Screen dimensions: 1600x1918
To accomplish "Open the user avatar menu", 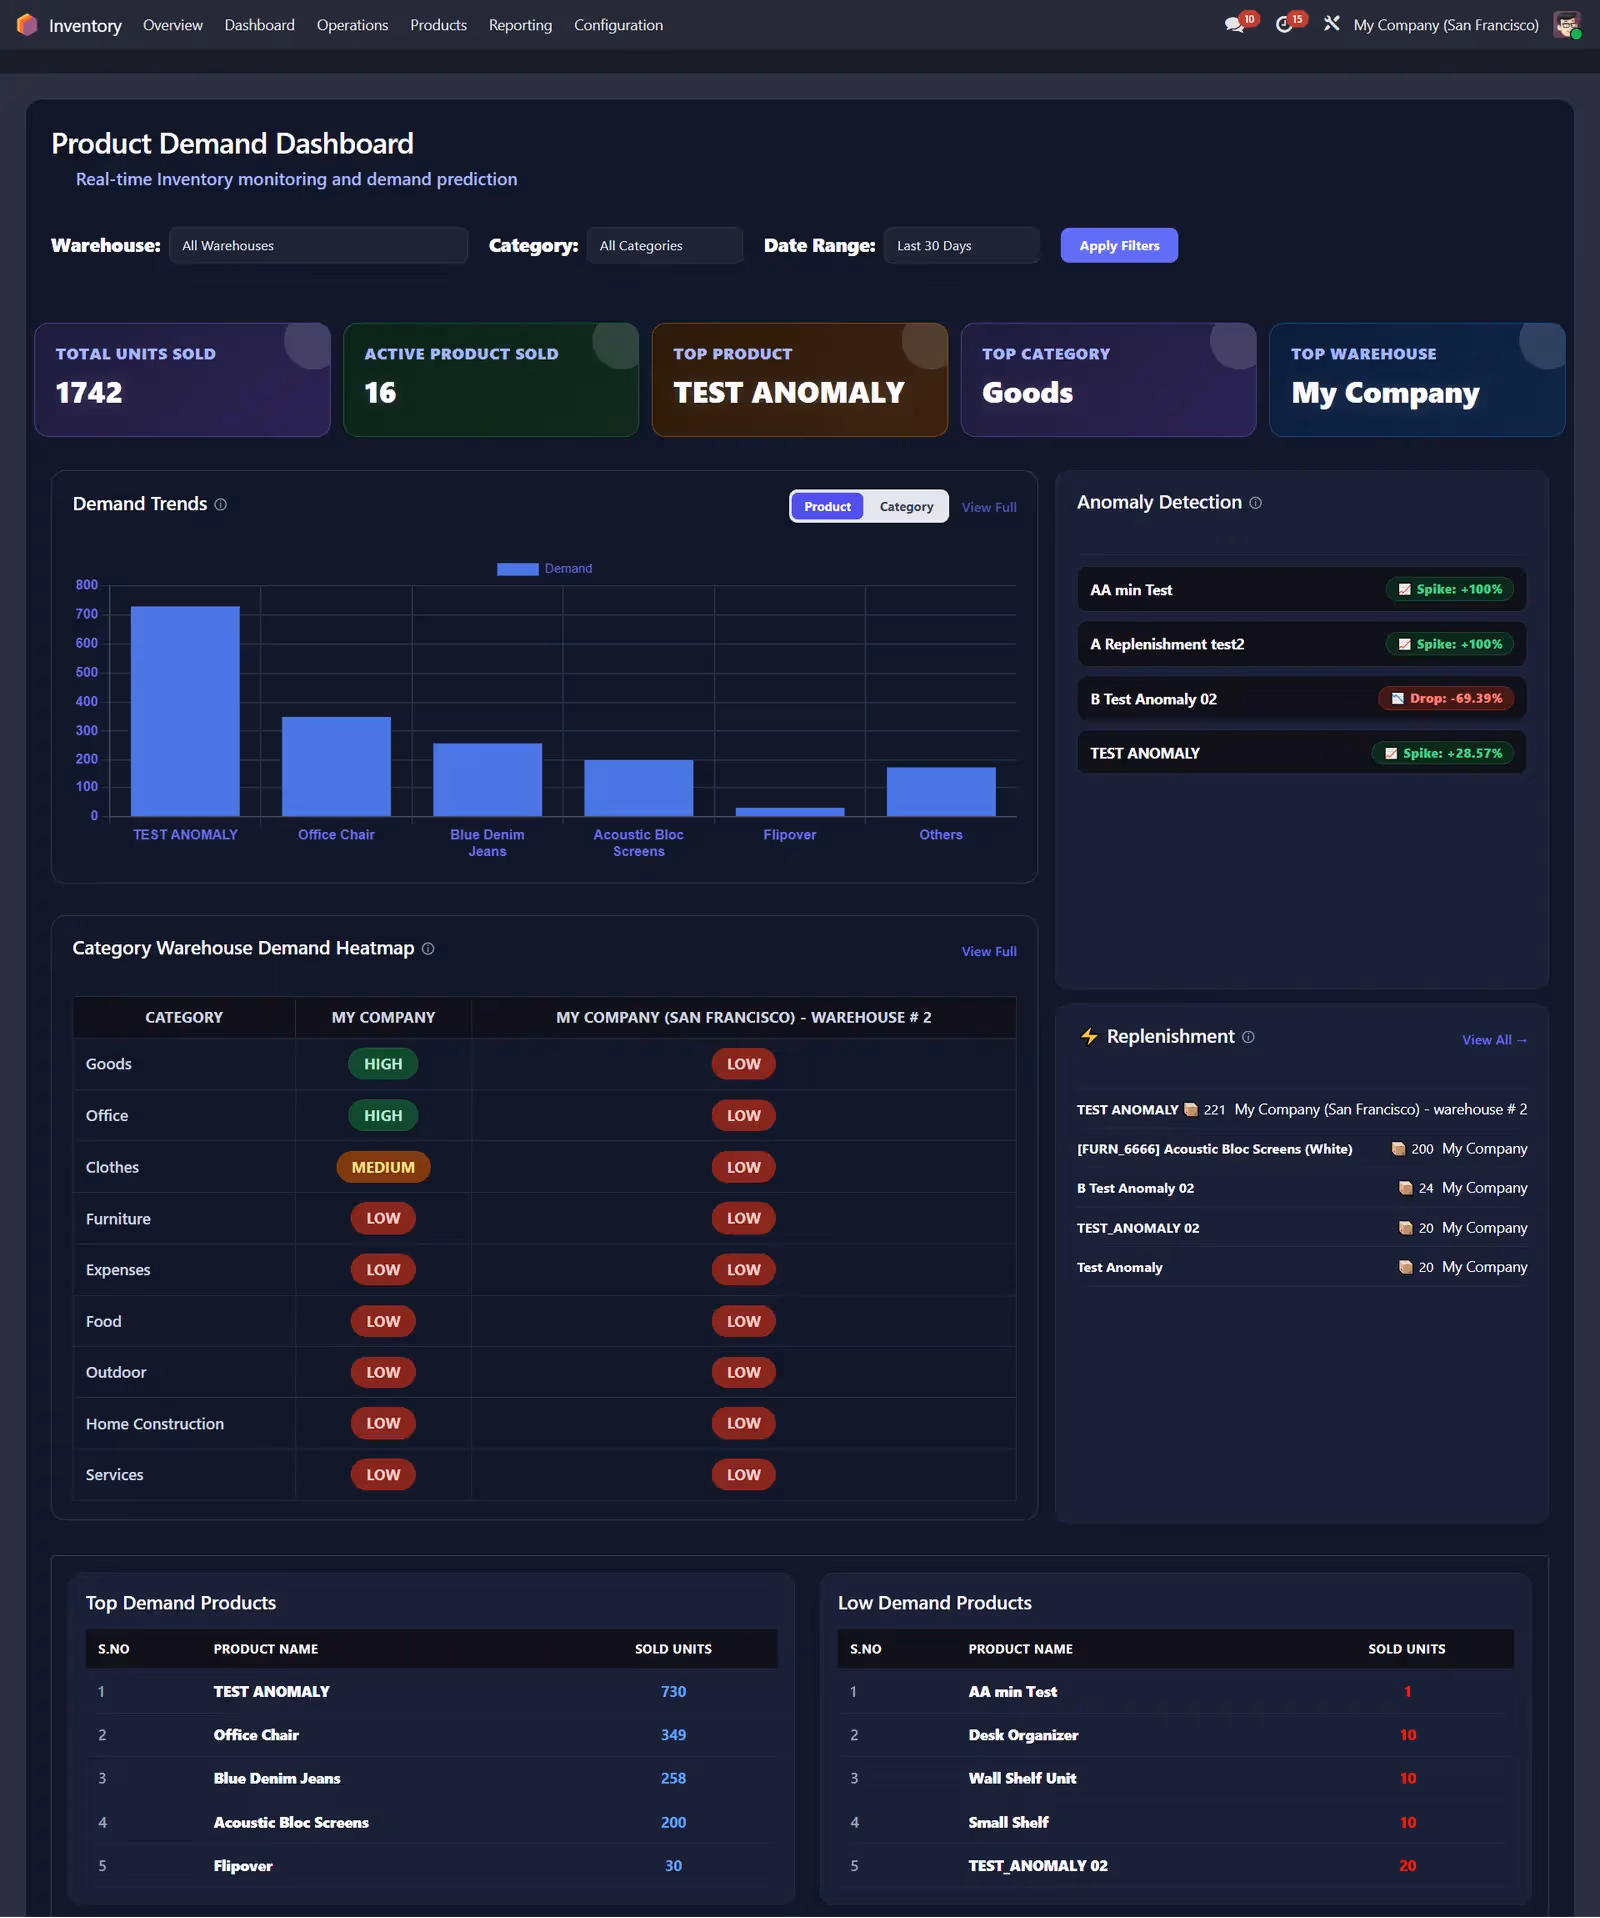I will [x=1566, y=24].
